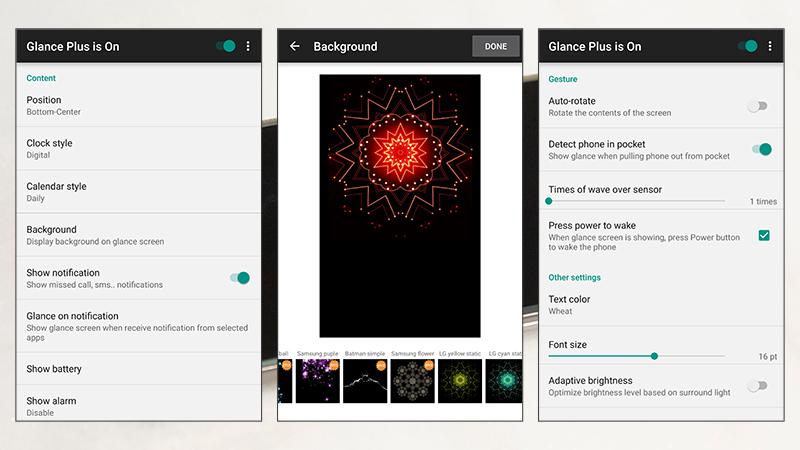Click the Other settings section header
Image resolution: width=800 pixels, height=450 pixels.
click(x=574, y=278)
